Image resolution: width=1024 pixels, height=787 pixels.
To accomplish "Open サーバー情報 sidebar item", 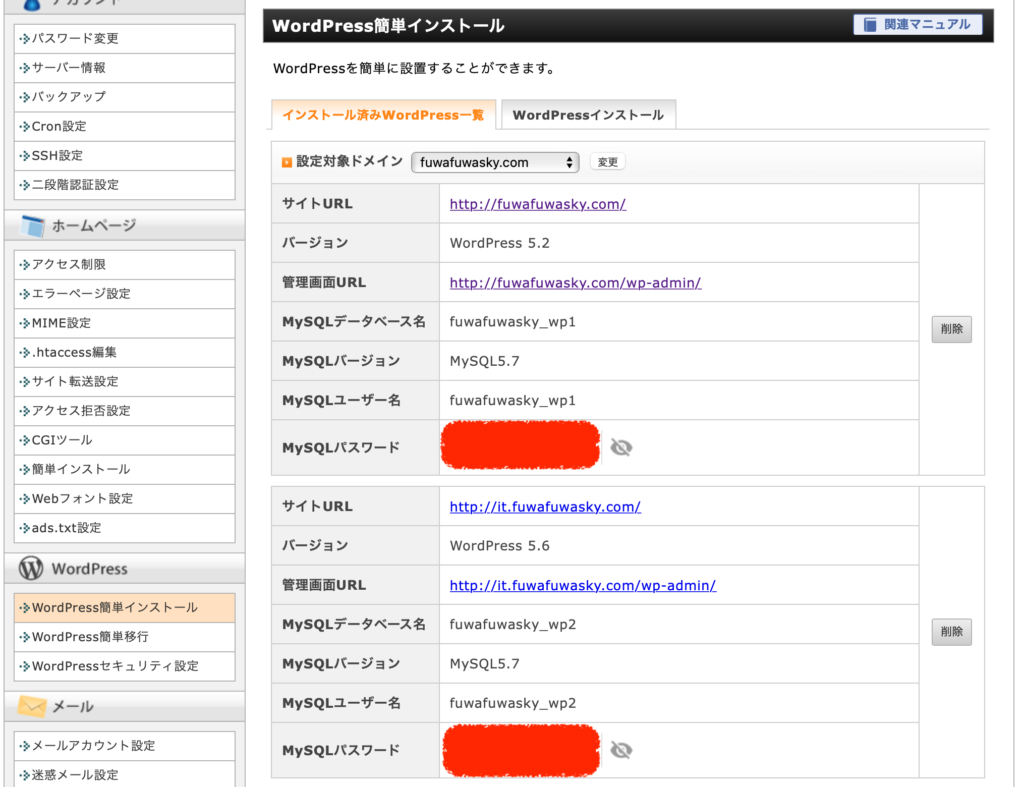I will tap(124, 68).
